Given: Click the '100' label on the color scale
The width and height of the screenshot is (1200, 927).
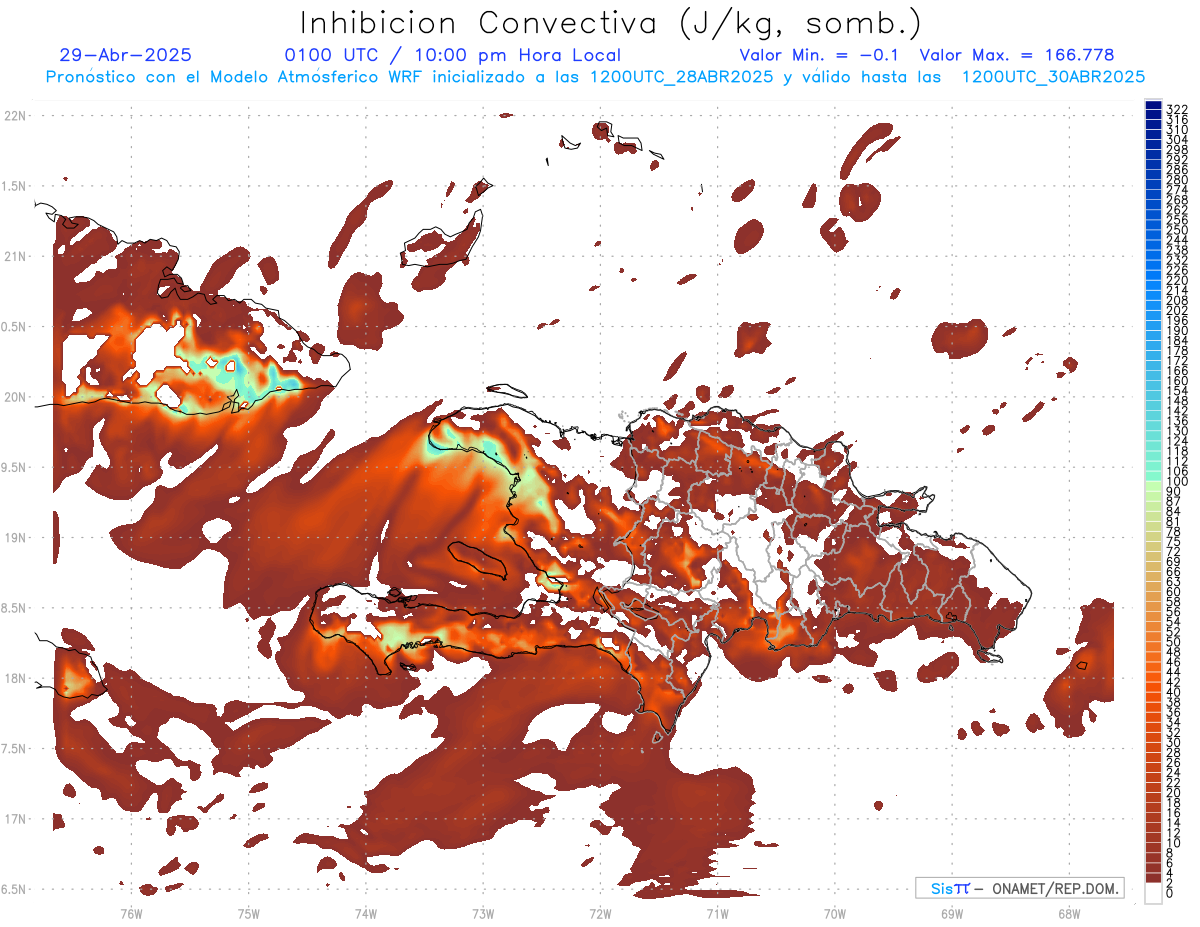Looking at the screenshot, I should click(x=1177, y=482).
